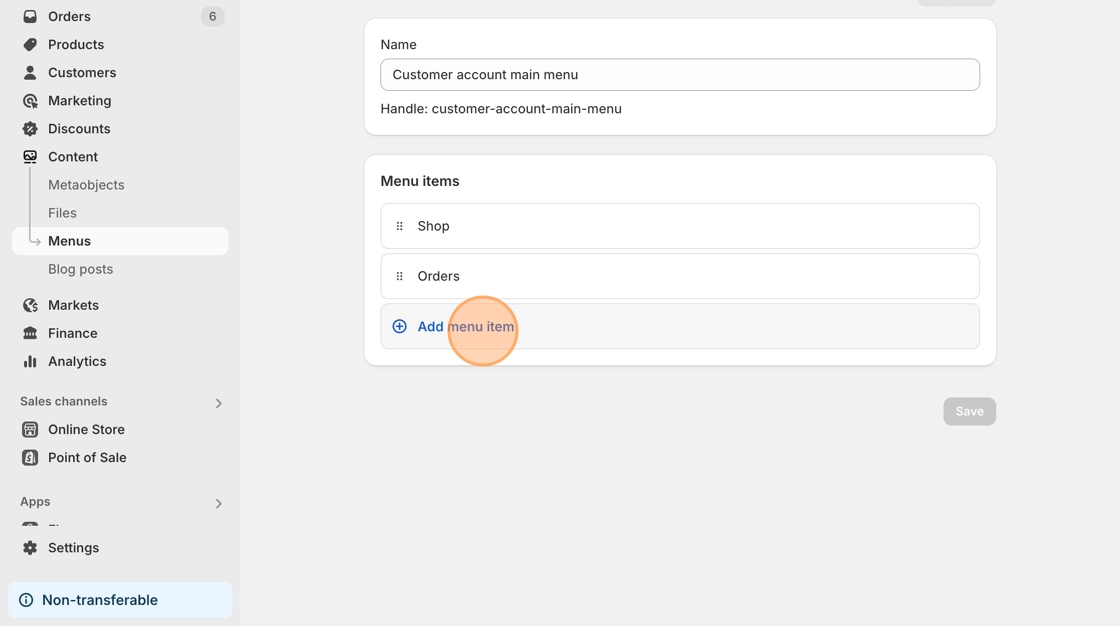Click the drag handle beside Shop
Screen dimensions: 1120x626
tap(399, 226)
